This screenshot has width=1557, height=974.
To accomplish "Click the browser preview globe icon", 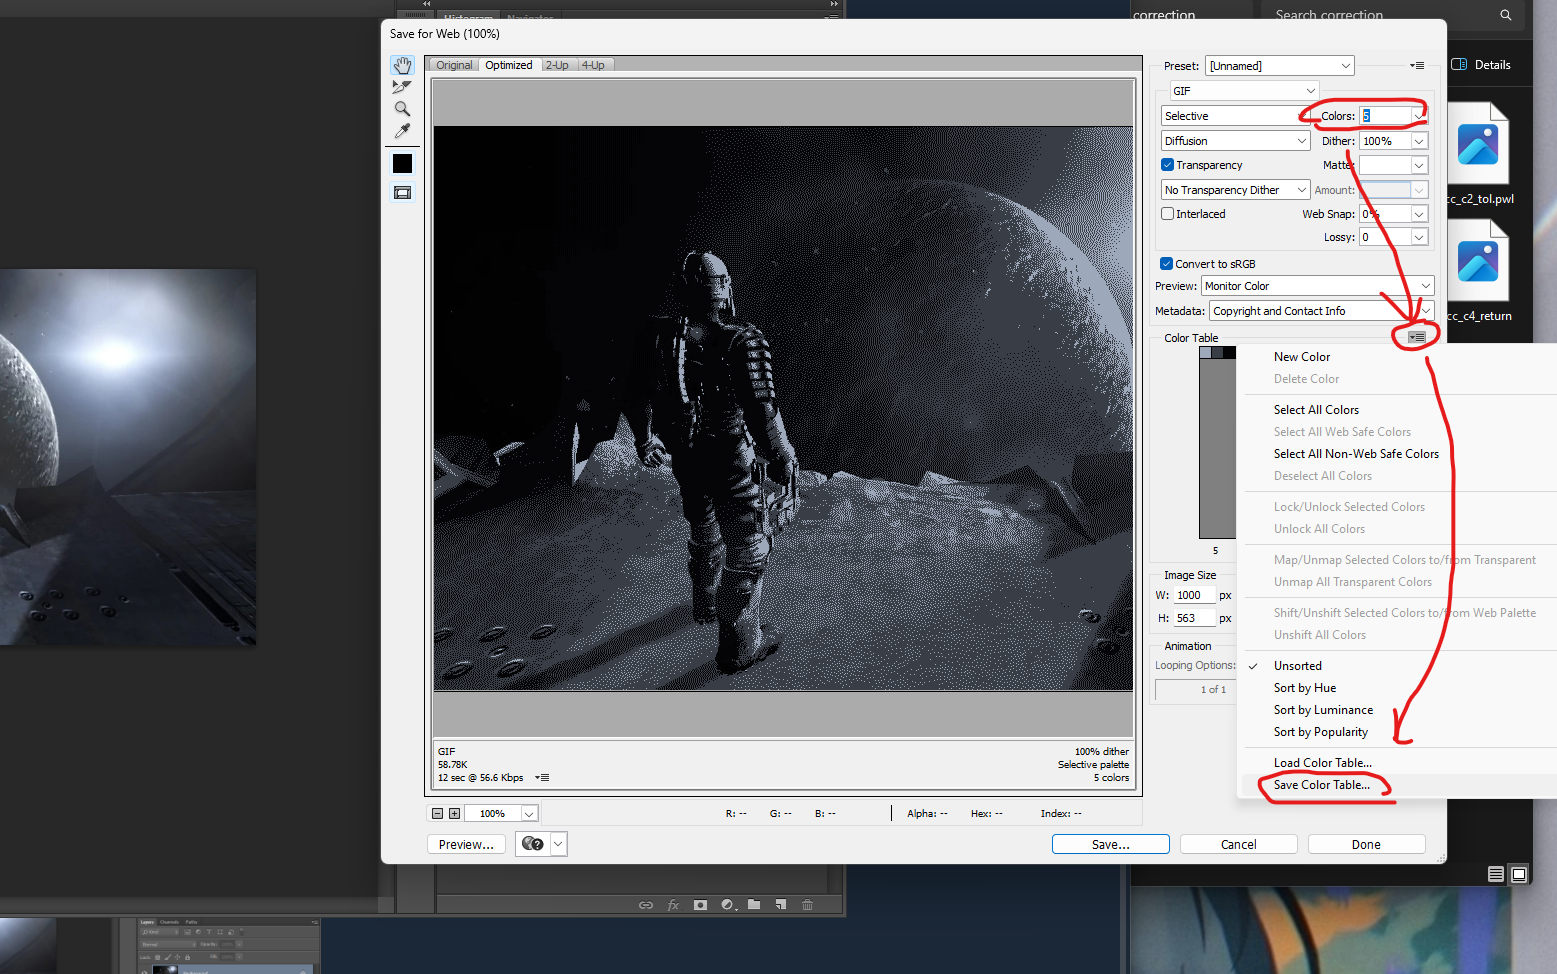I will click(533, 844).
